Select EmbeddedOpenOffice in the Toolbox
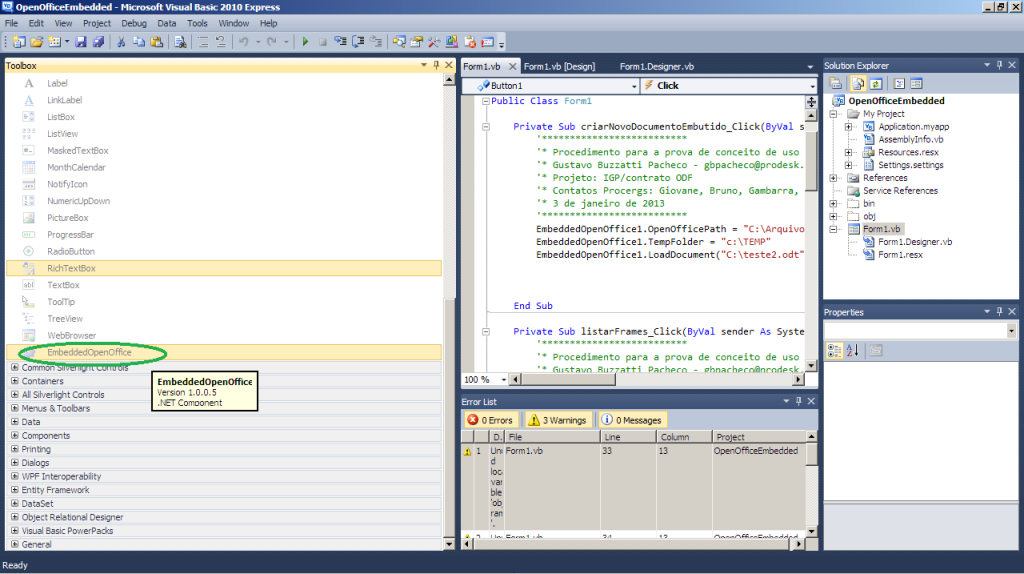 88,352
